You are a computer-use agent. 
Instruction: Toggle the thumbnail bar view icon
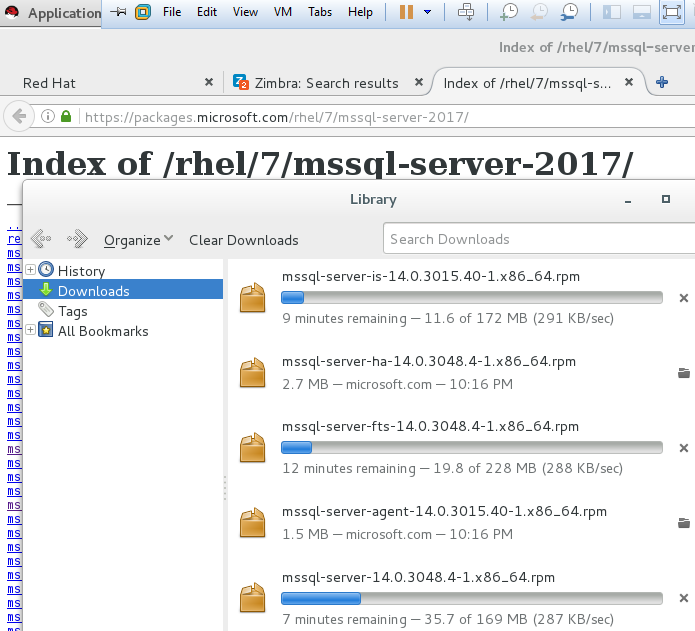[x=641, y=12]
